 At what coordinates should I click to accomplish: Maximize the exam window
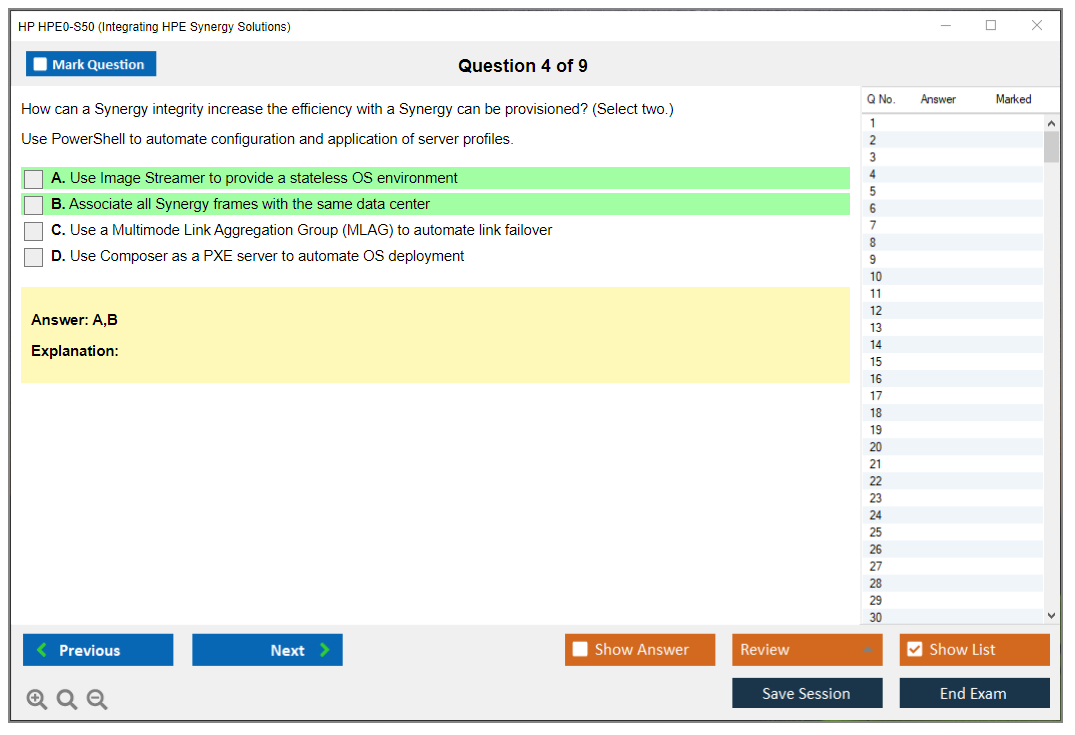click(x=991, y=26)
